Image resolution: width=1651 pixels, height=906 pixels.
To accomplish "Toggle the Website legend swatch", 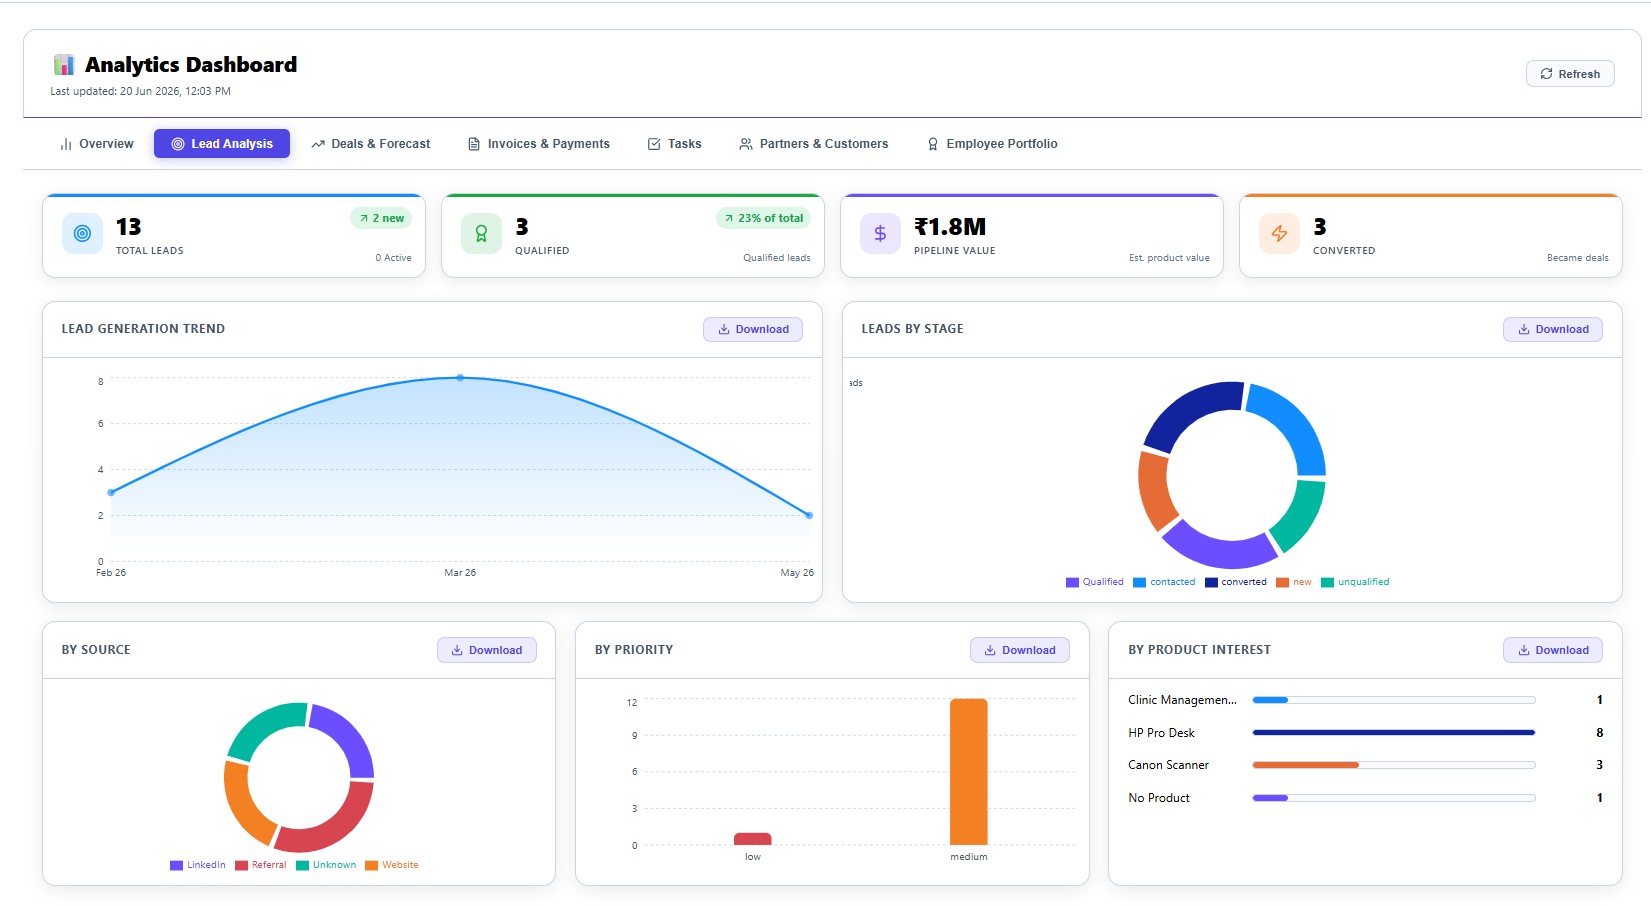I will [371, 865].
